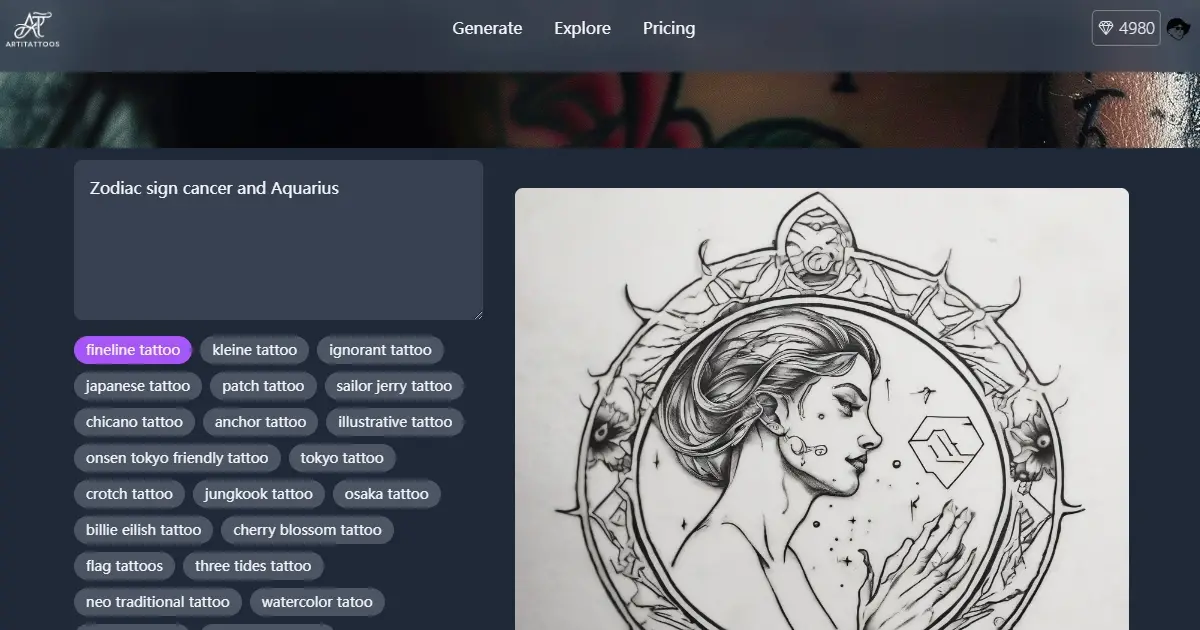Enable the illustrative tattoo style
The image size is (1200, 630).
(396, 422)
